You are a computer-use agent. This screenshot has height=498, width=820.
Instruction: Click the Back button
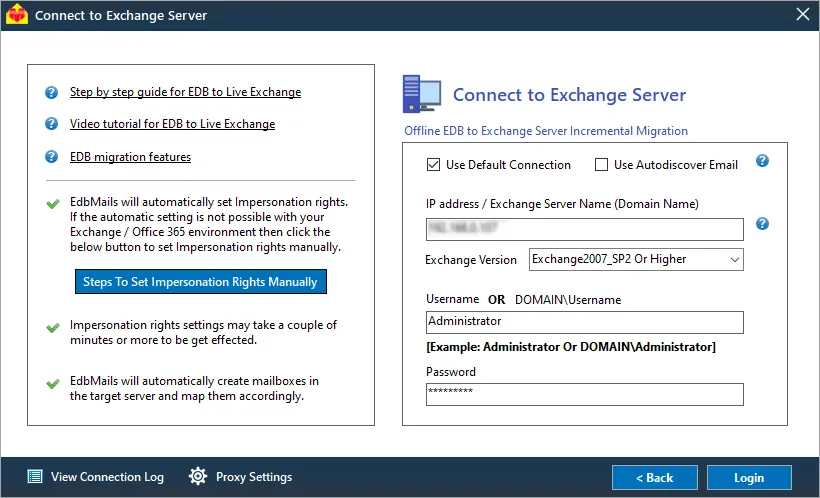click(655, 478)
